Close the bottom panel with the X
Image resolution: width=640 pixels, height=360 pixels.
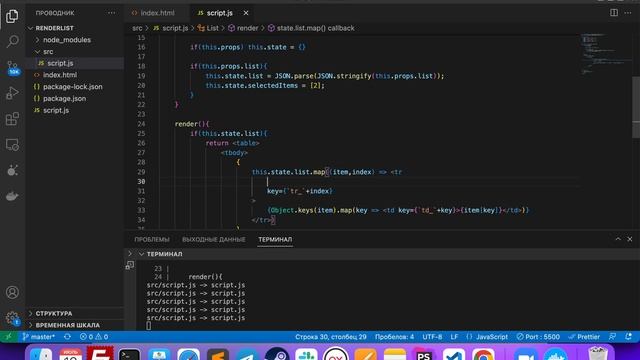pos(630,239)
